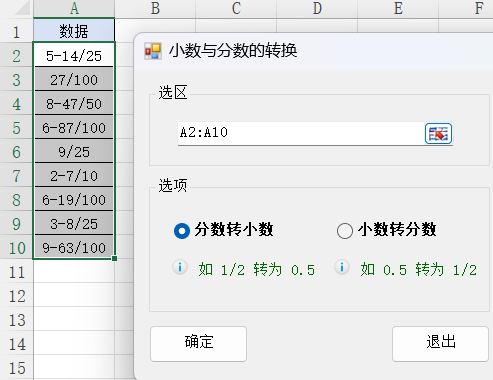This screenshot has height=380, width=493.
Task: Select column A header
Action: pos(74,9)
